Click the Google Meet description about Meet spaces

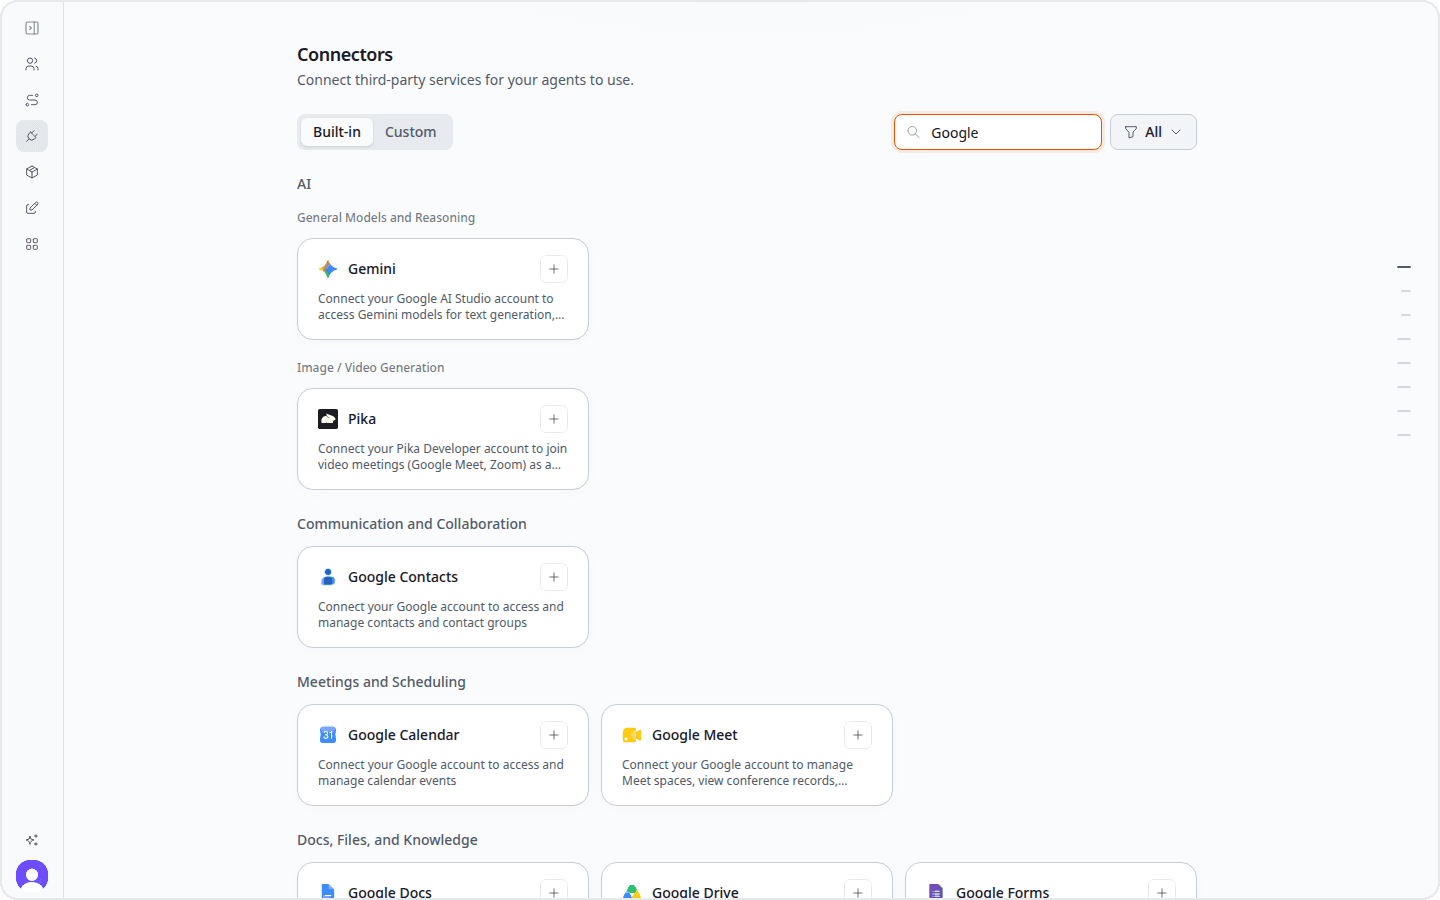coord(738,773)
